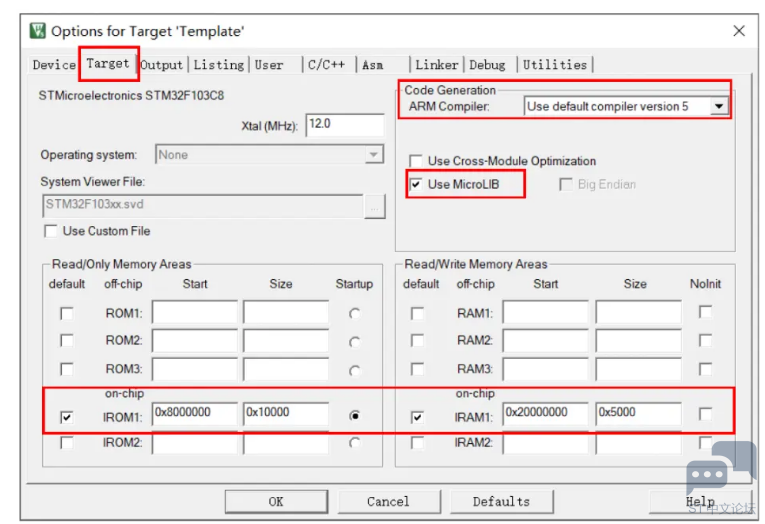
Task: Click the RAM3 Start address field
Action: pyautogui.click(x=545, y=369)
